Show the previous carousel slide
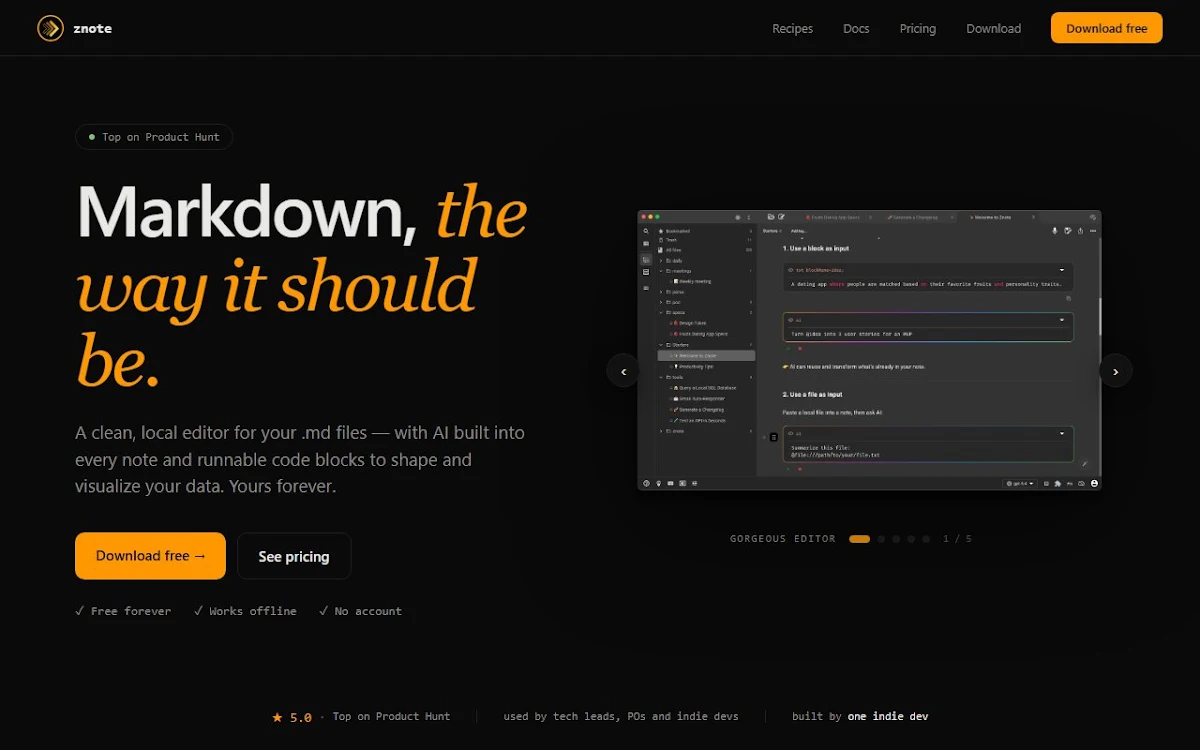This screenshot has height=750, width=1200. (x=623, y=371)
